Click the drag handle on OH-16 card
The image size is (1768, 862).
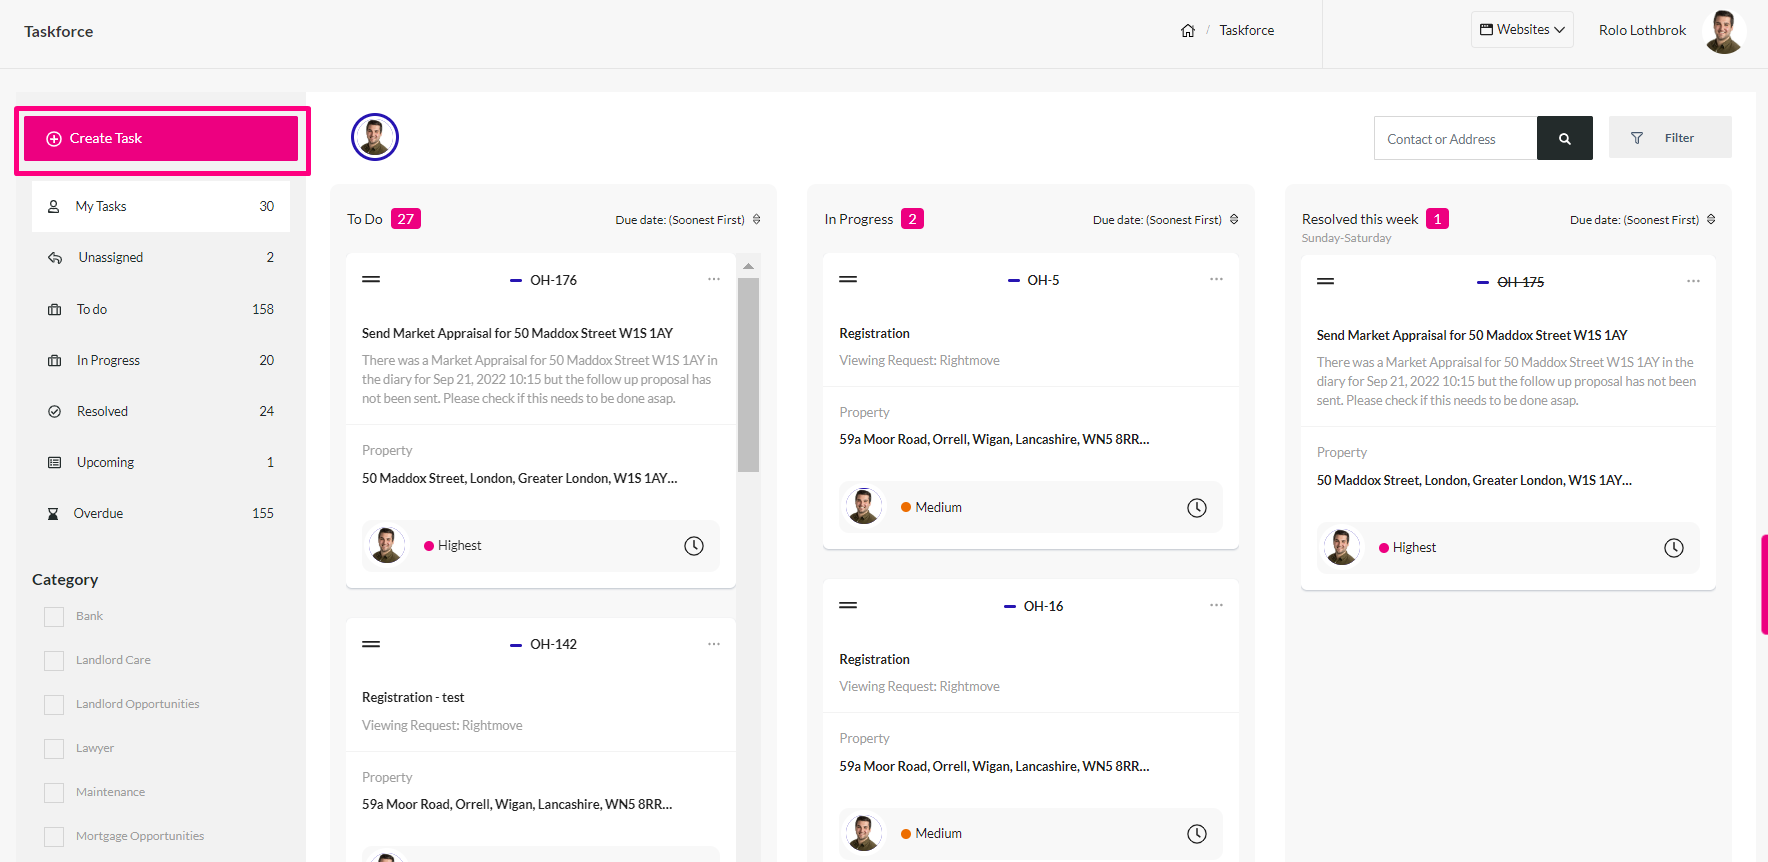pos(848,606)
